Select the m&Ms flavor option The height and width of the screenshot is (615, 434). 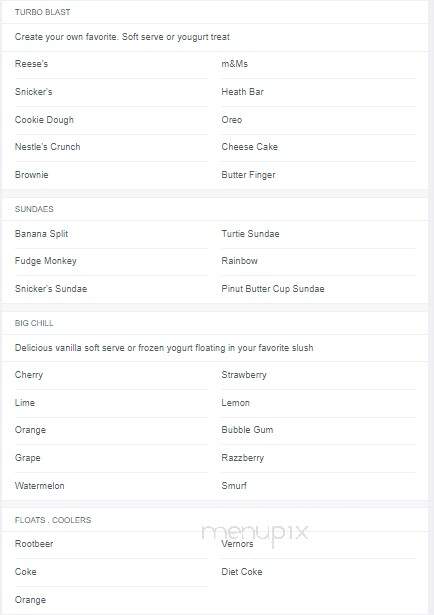tap(234, 64)
